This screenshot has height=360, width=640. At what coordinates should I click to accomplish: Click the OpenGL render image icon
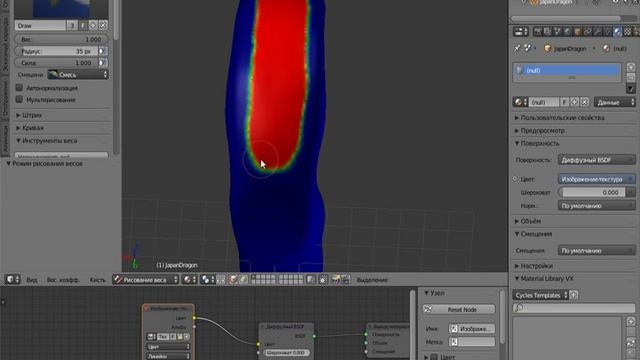coord(336,280)
